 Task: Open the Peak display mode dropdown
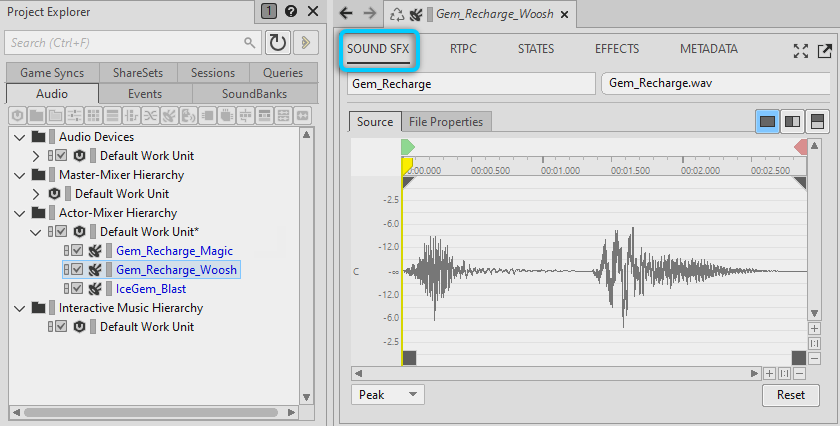pos(387,395)
